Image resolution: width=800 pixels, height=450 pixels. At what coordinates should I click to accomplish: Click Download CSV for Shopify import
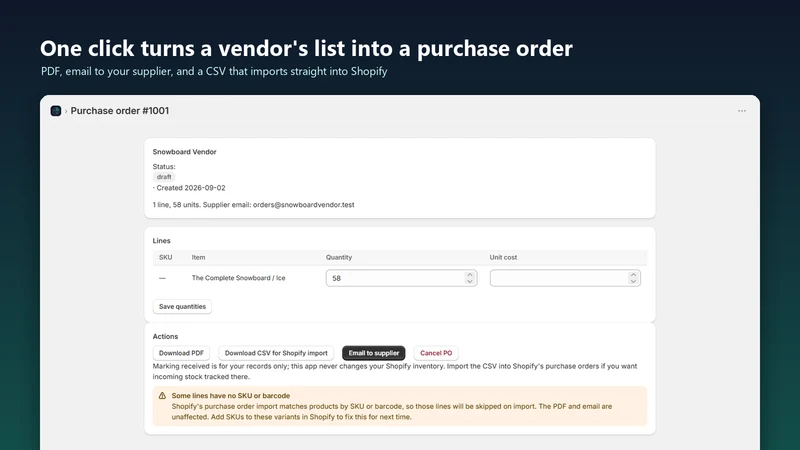pos(276,353)
